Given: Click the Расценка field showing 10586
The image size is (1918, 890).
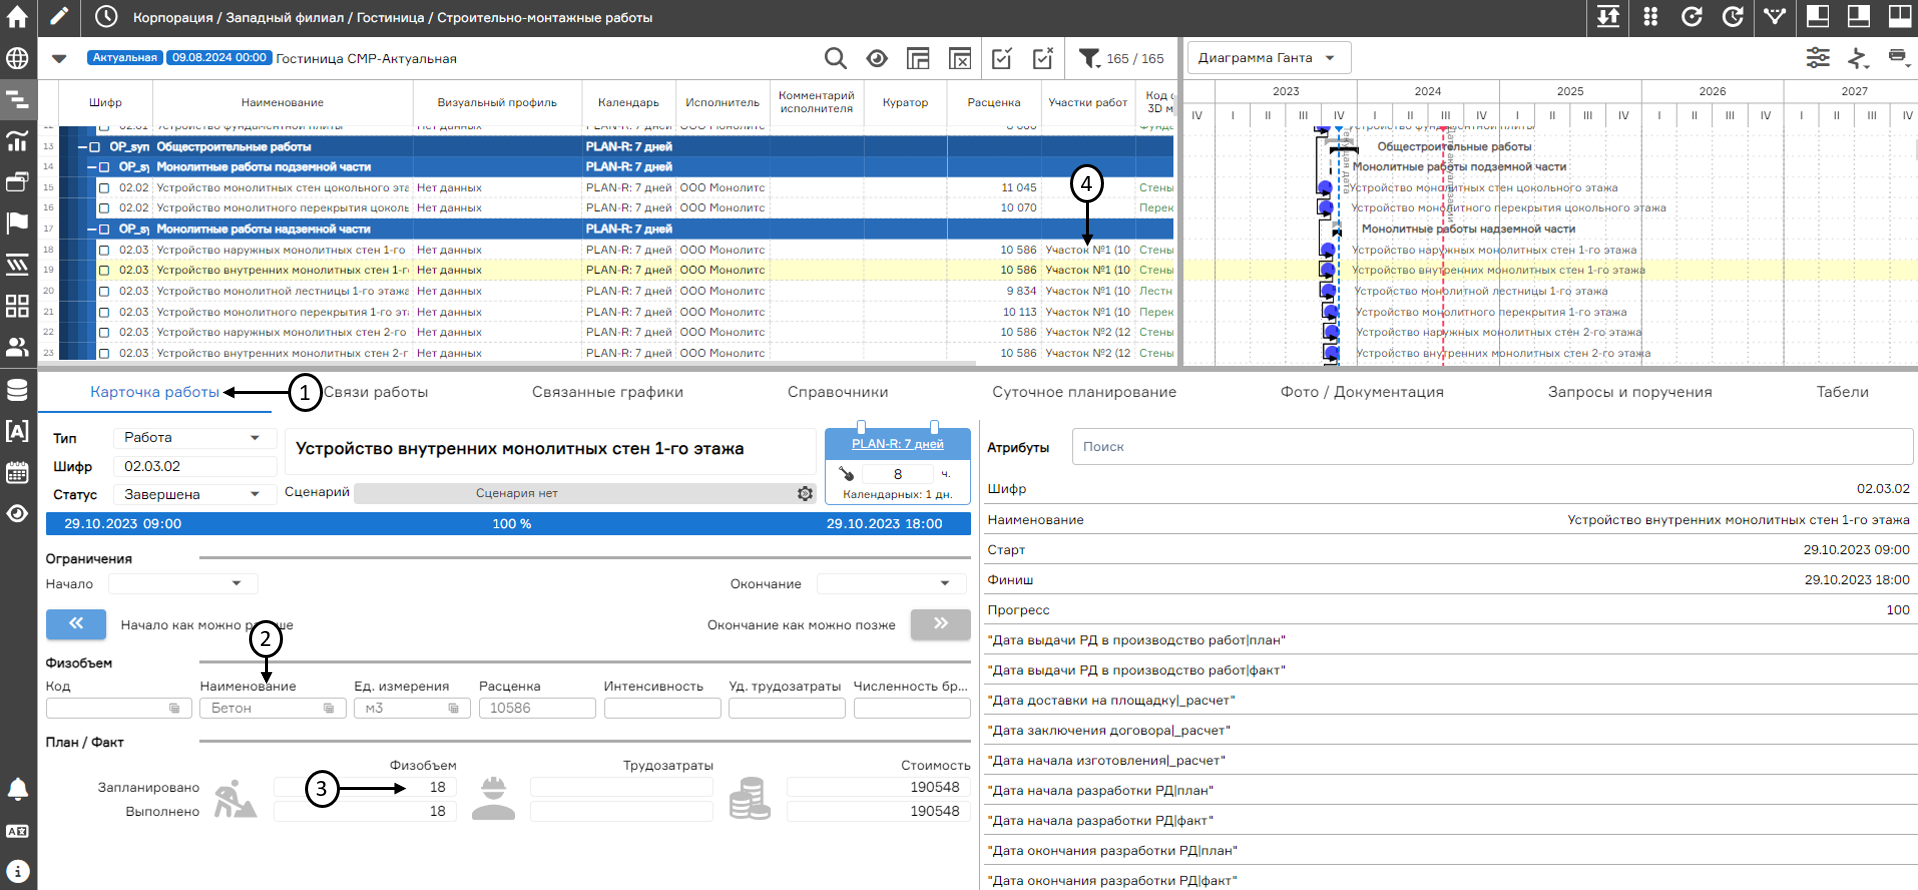Looking at the screenshot, I should click(x=537, y=708).
